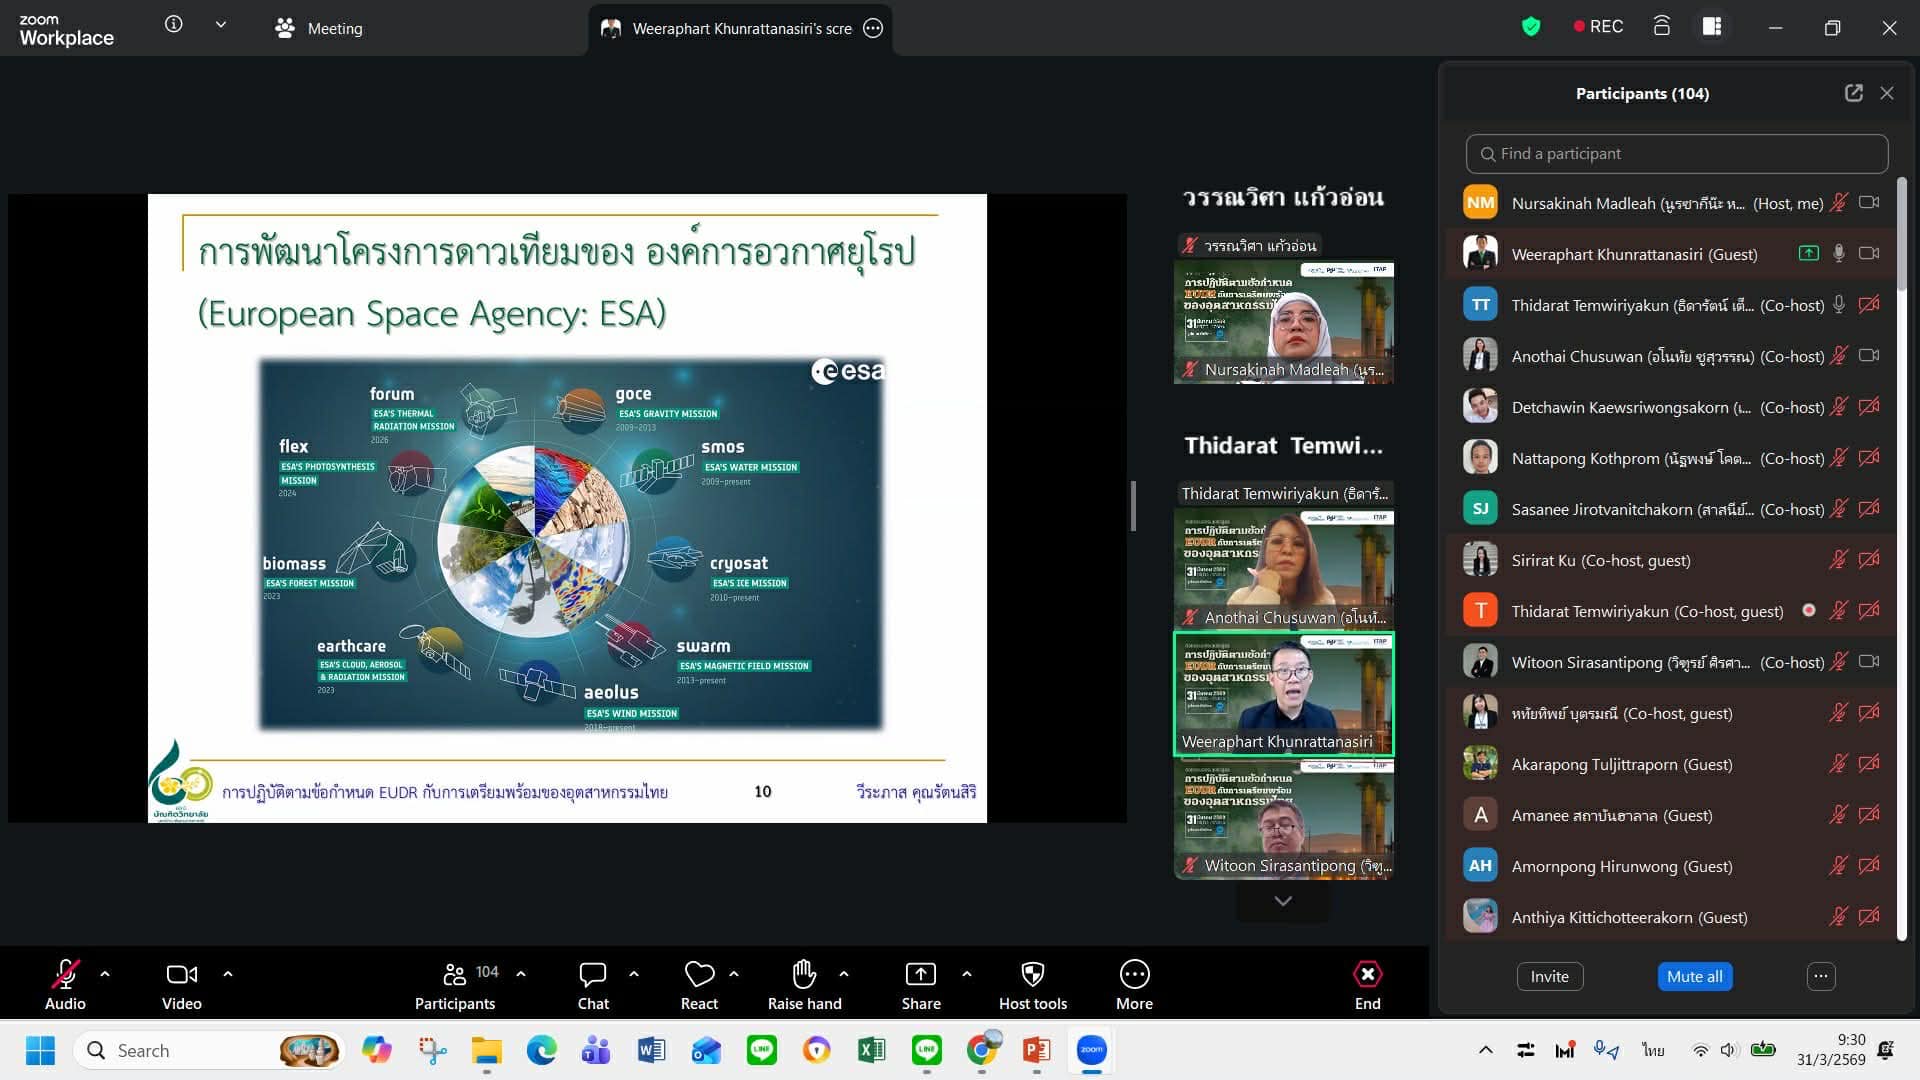Click the End meeting icon
Image resolution: width=1920 pixels, height=1080 pixels.
click(x=1367, y=974)
